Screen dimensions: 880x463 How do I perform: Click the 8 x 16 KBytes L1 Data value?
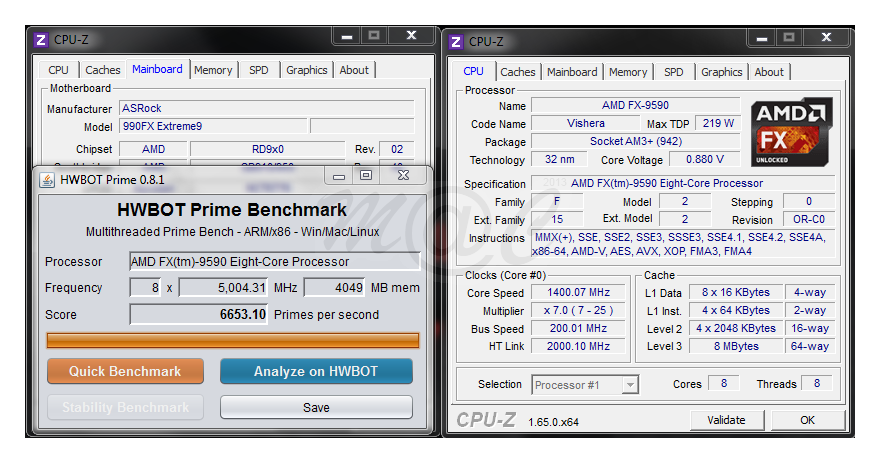coord(736,292)
